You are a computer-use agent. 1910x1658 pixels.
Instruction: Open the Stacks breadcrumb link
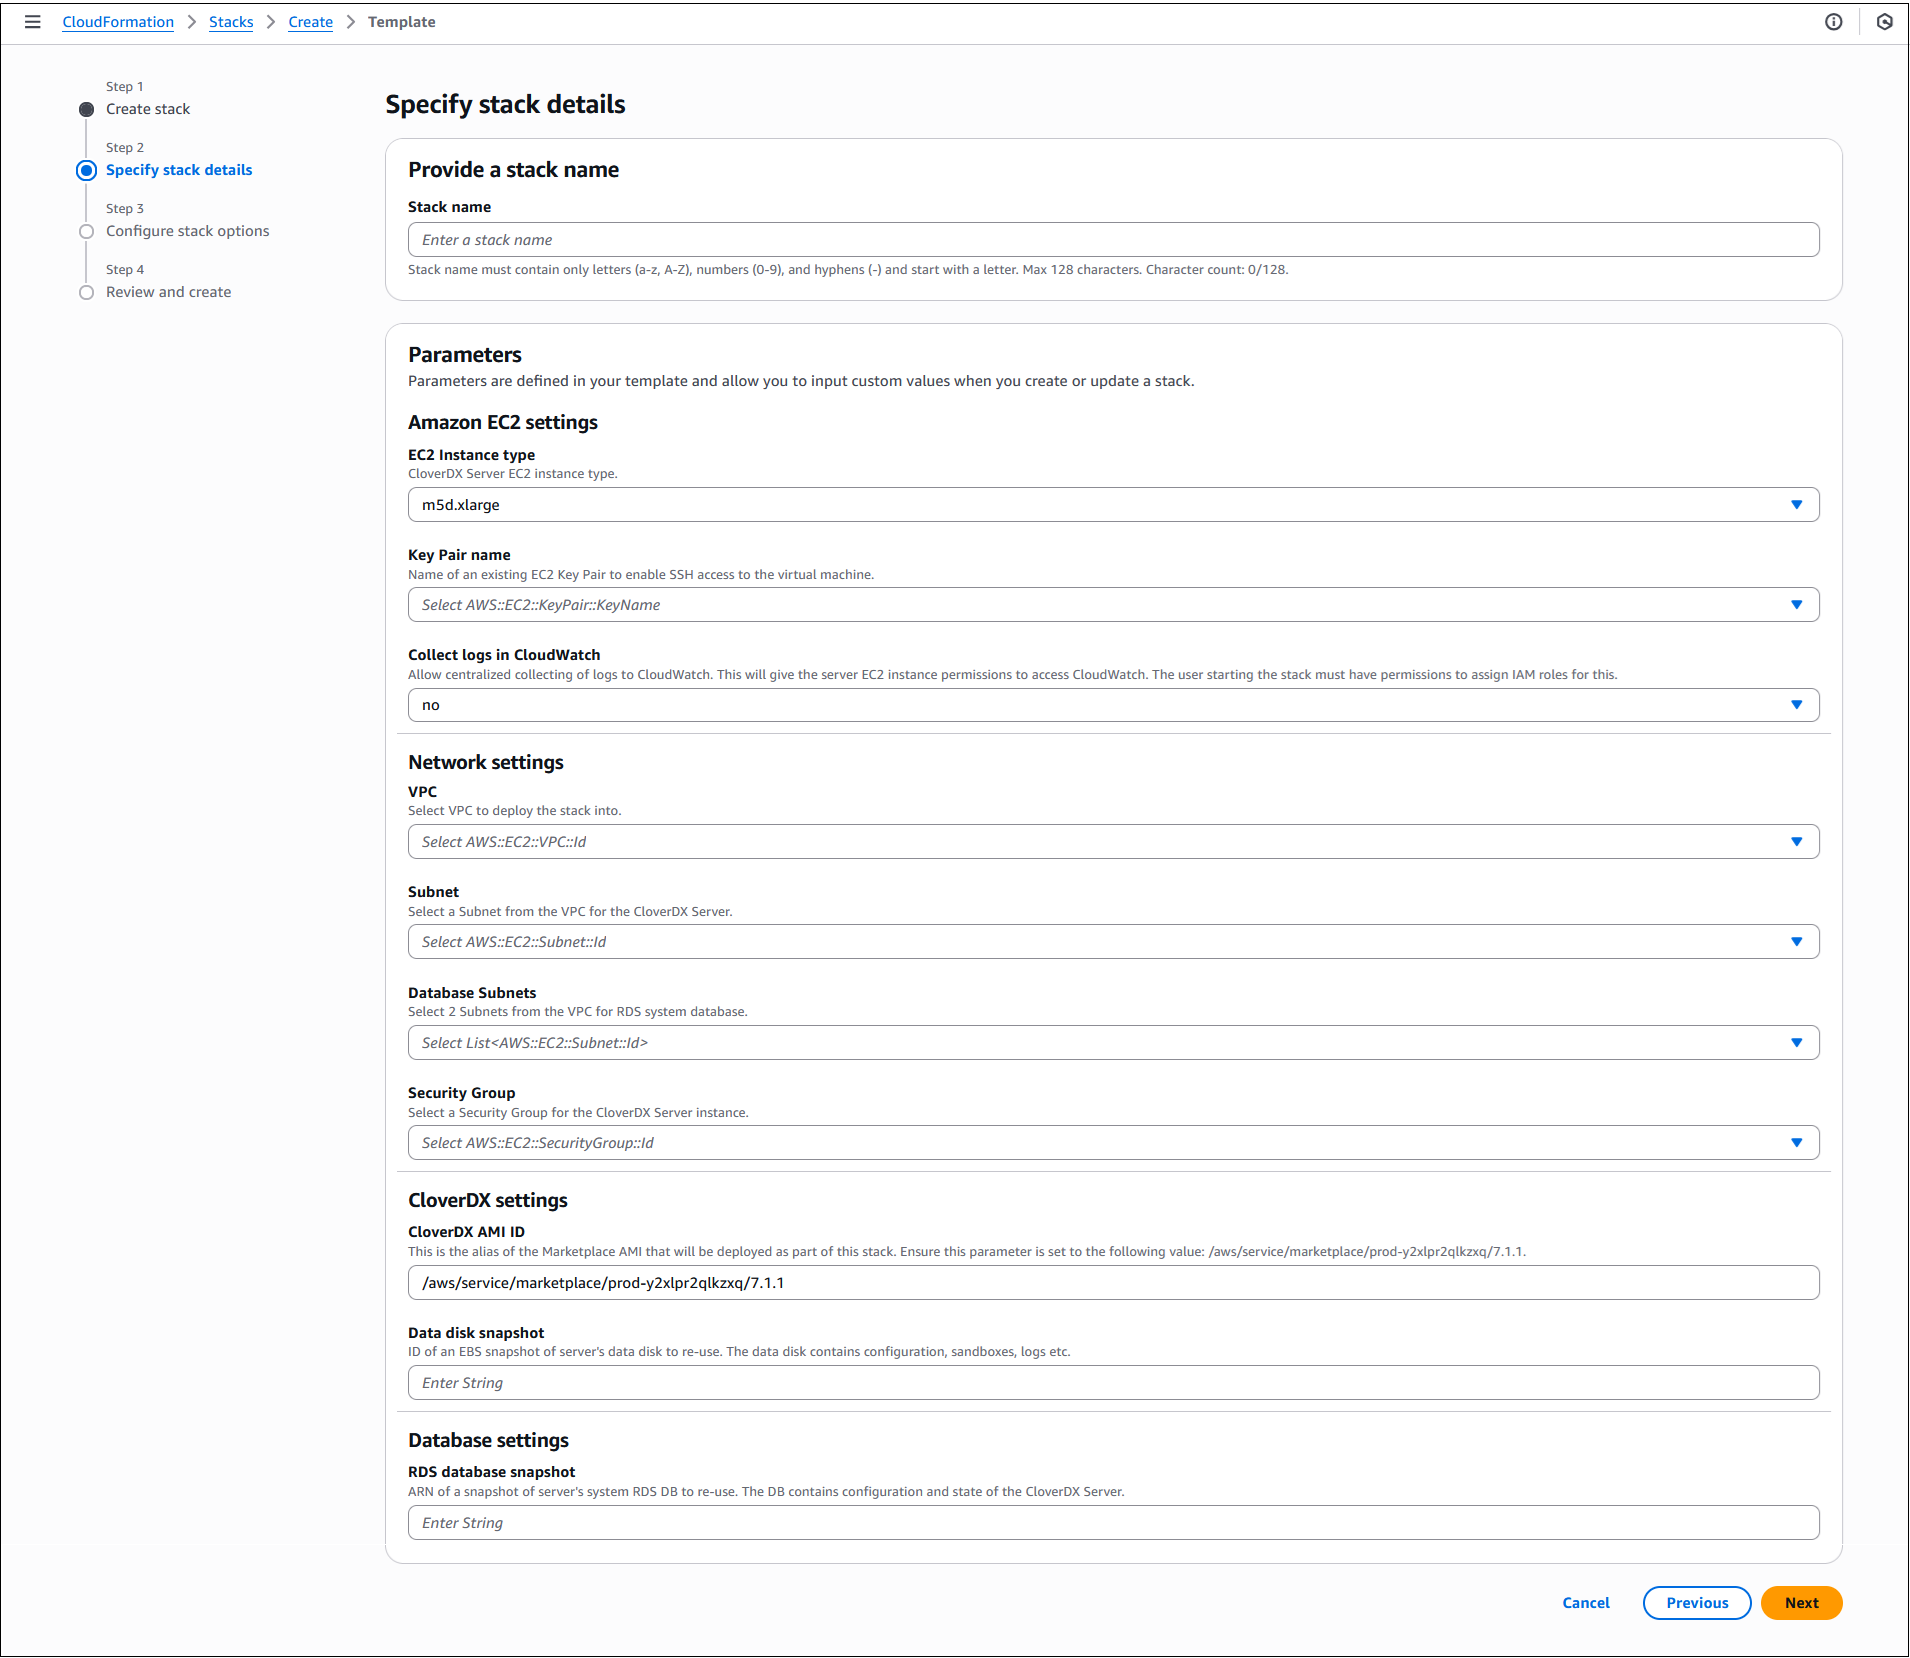(x=231, y=21)
